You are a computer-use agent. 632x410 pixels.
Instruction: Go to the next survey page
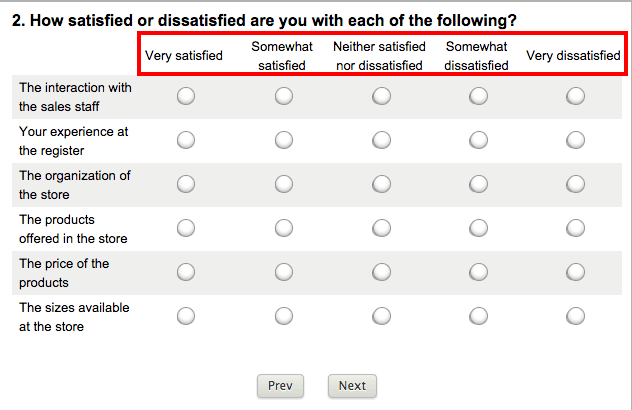click(x=352, y=386)
